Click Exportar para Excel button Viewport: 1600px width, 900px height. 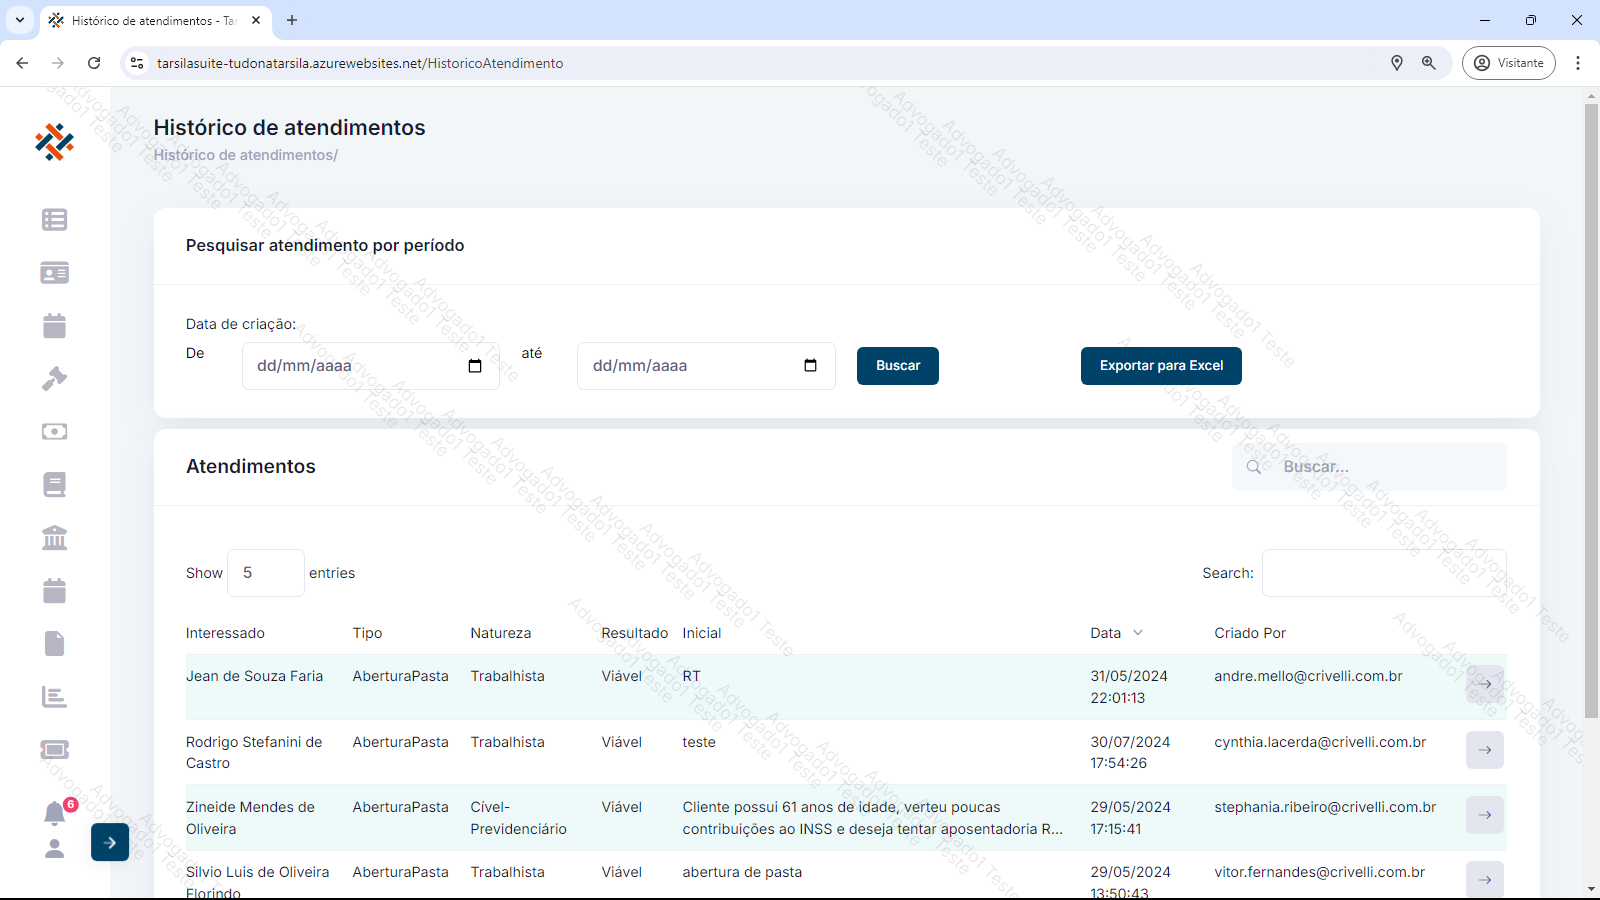[1161, 366]
